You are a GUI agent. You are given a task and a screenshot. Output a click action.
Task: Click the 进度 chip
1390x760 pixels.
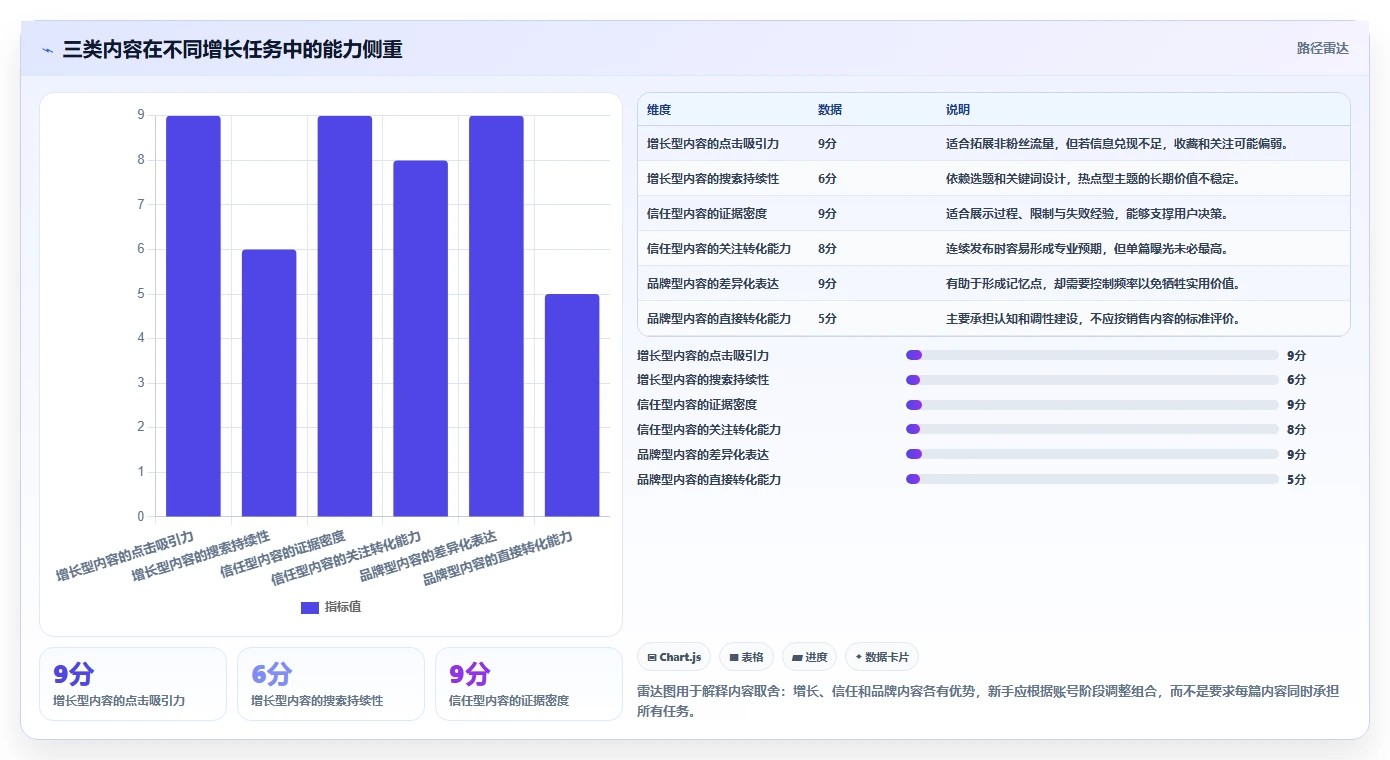[x=810, y=657]
